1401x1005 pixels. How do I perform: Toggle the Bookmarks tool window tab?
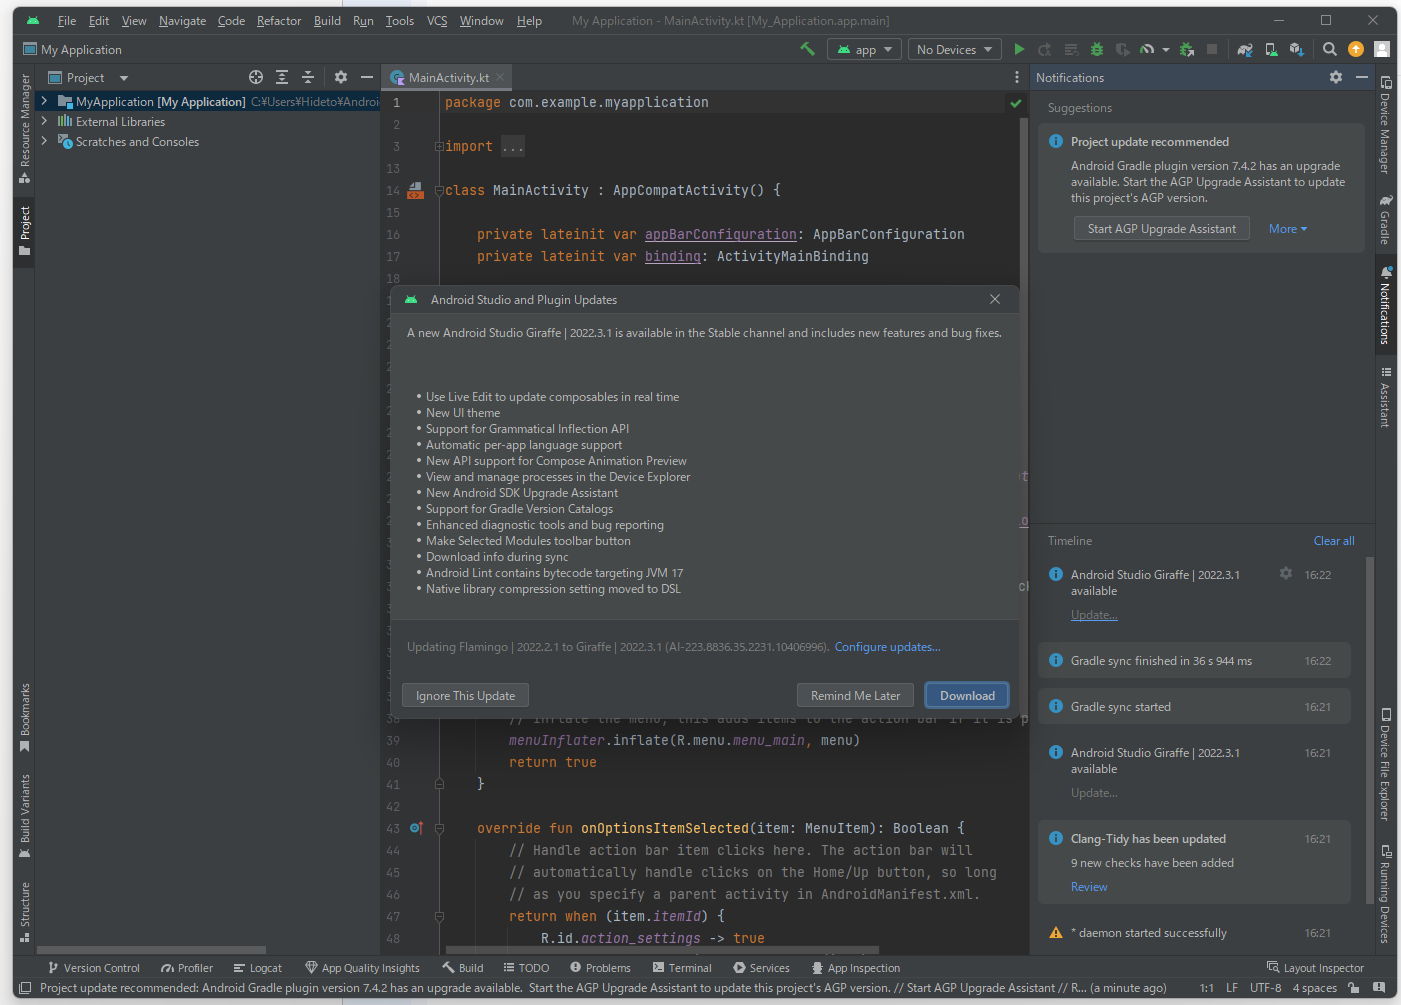(25, 717)
